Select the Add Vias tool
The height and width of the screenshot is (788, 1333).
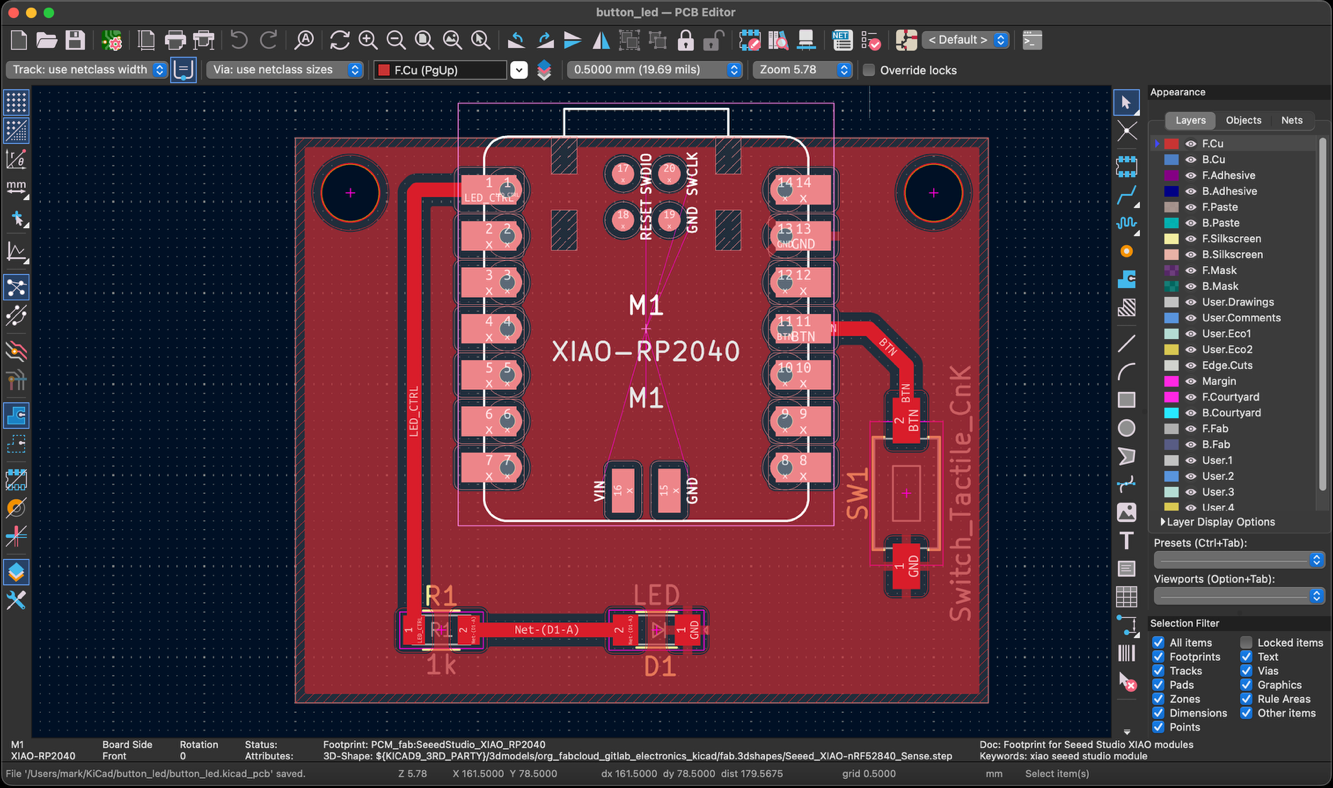tap(1127, 251)
